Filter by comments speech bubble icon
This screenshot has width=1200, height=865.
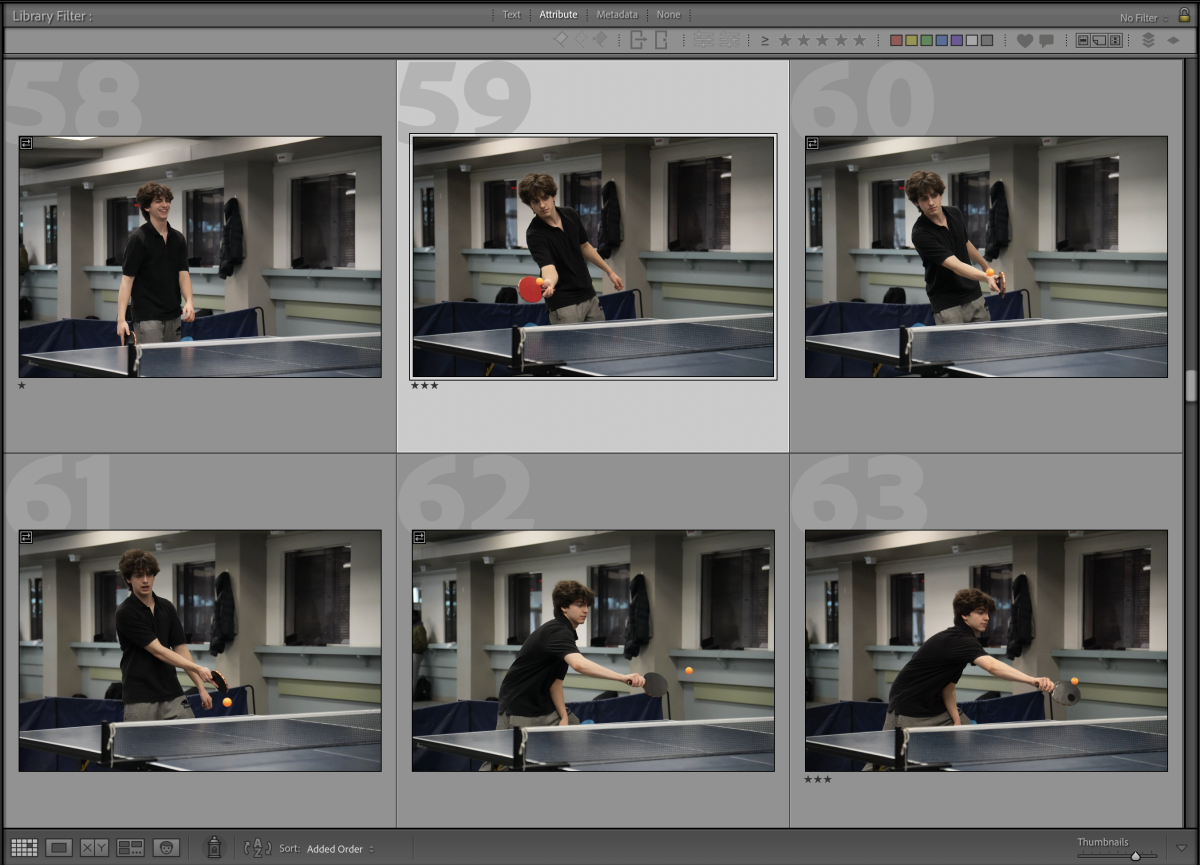click(1046, 41)
